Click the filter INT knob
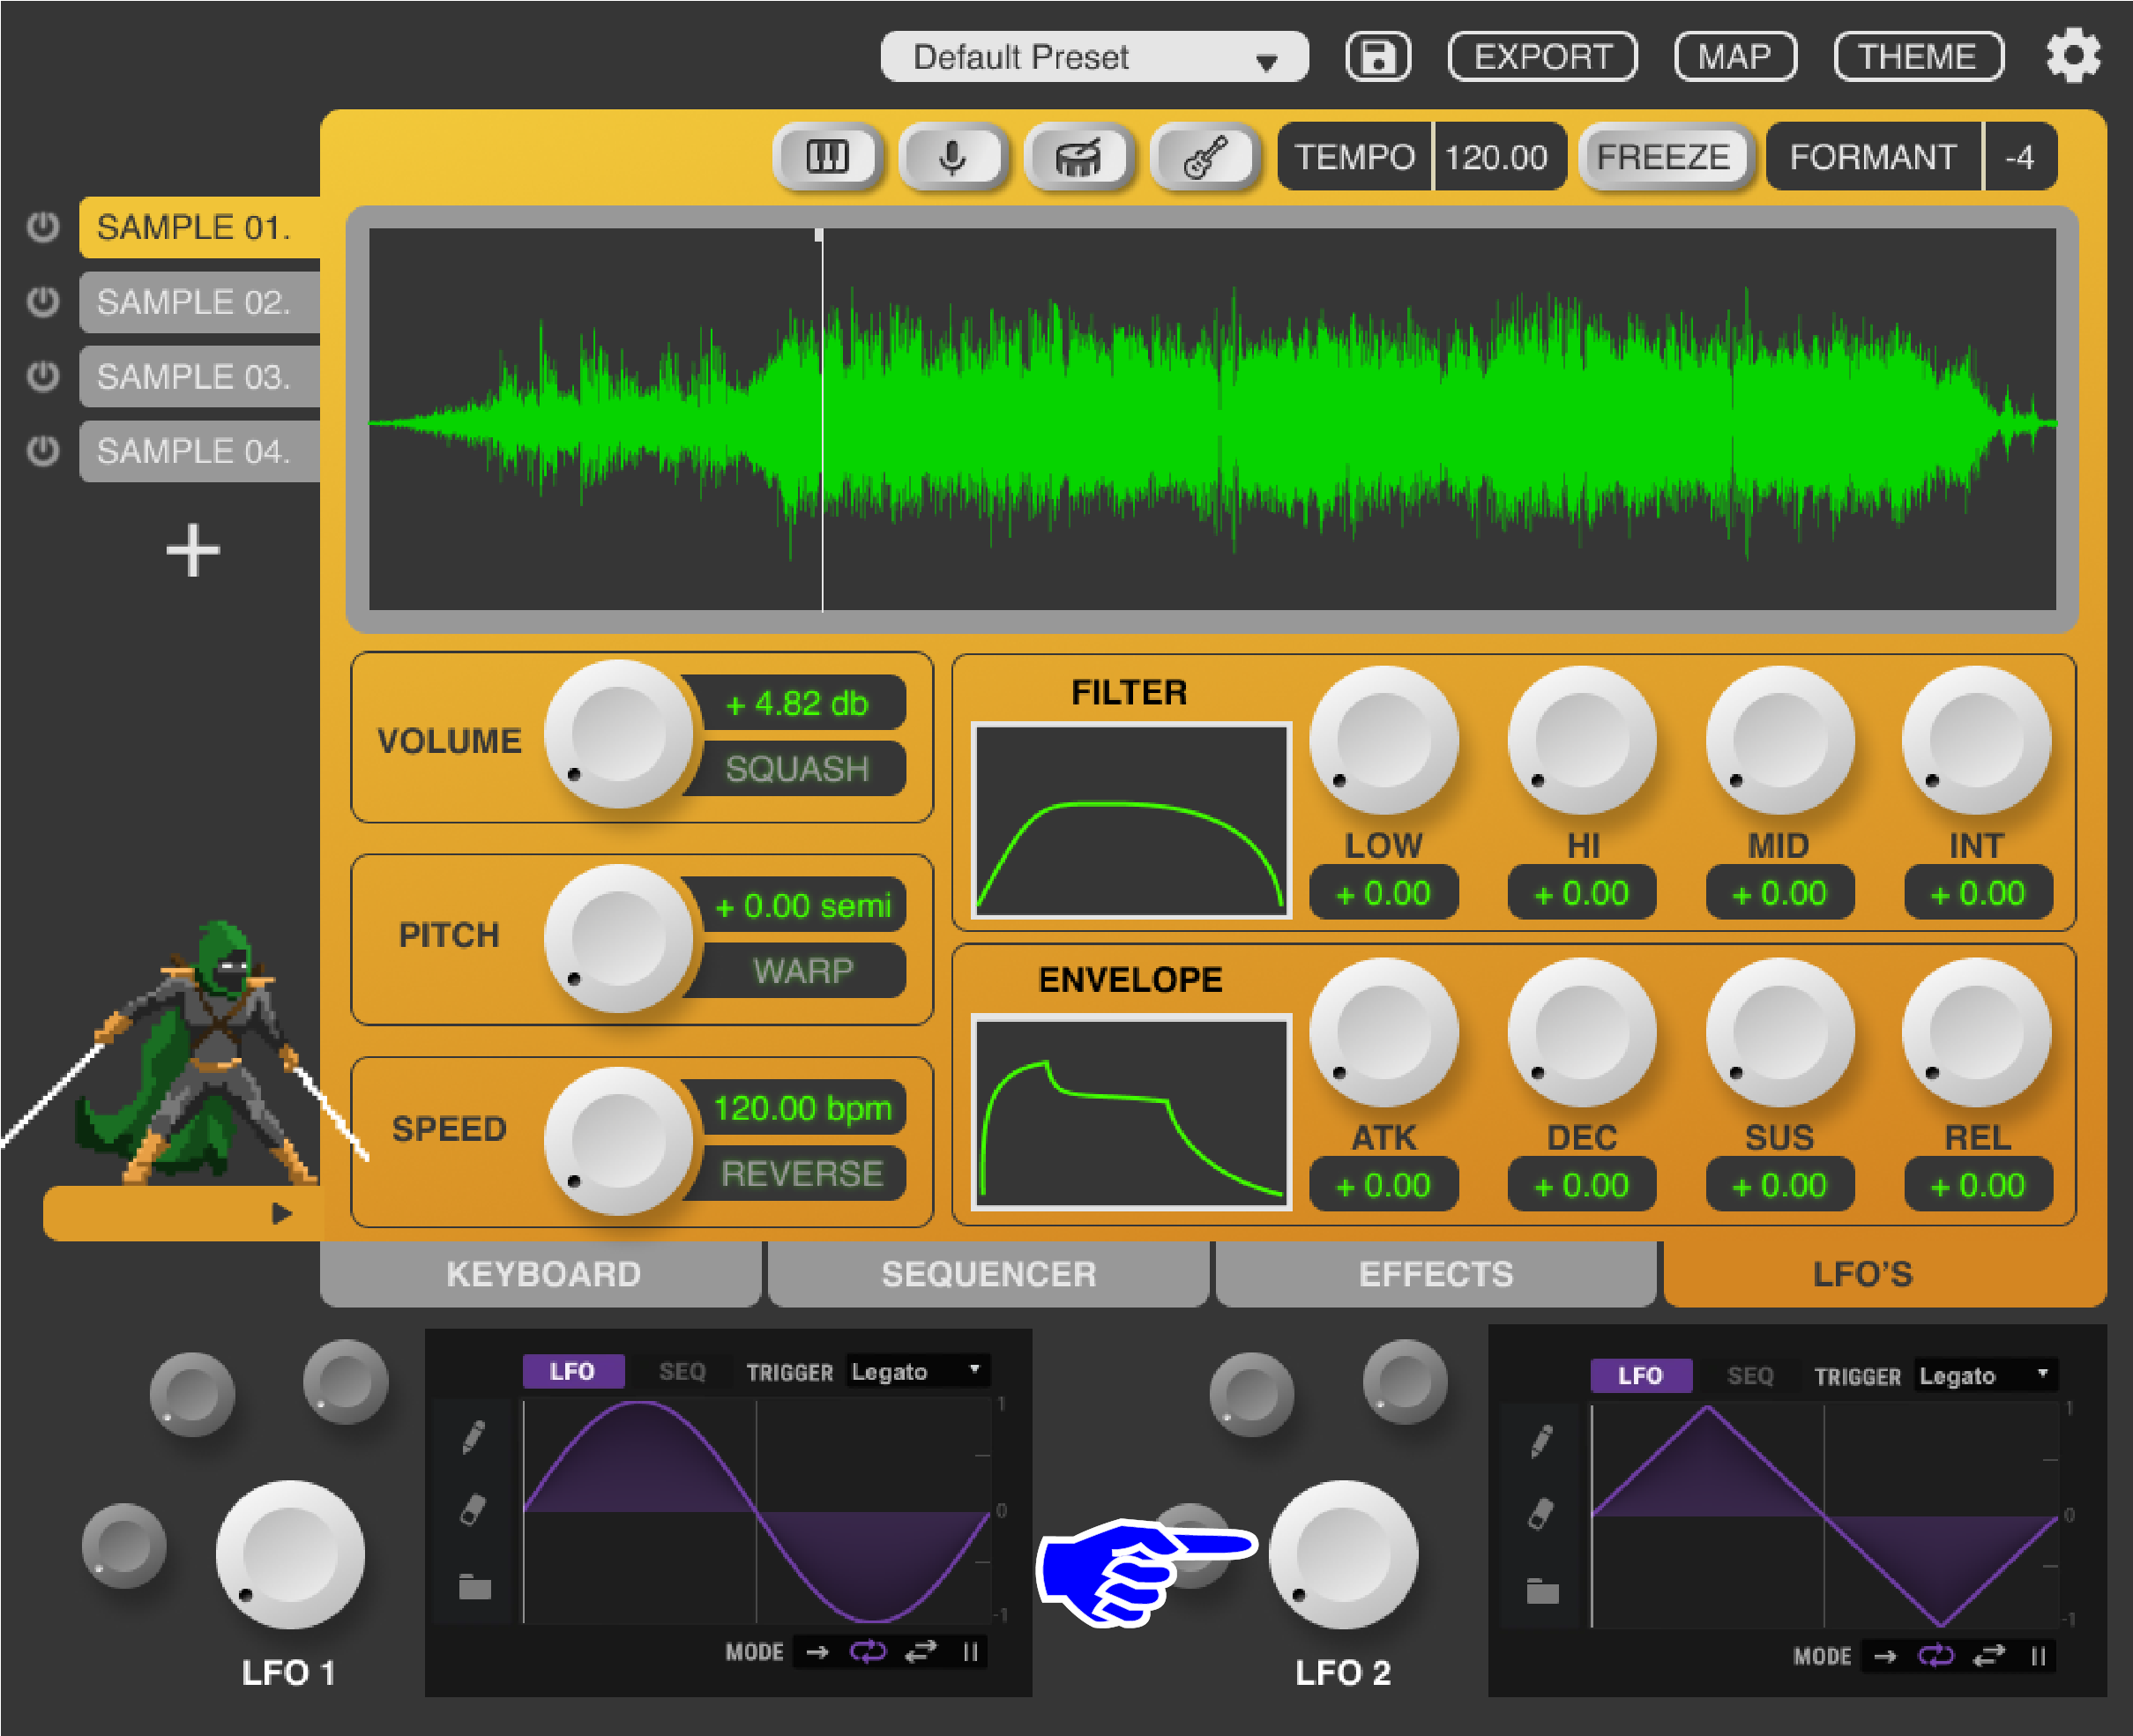 coord(1977,741)
